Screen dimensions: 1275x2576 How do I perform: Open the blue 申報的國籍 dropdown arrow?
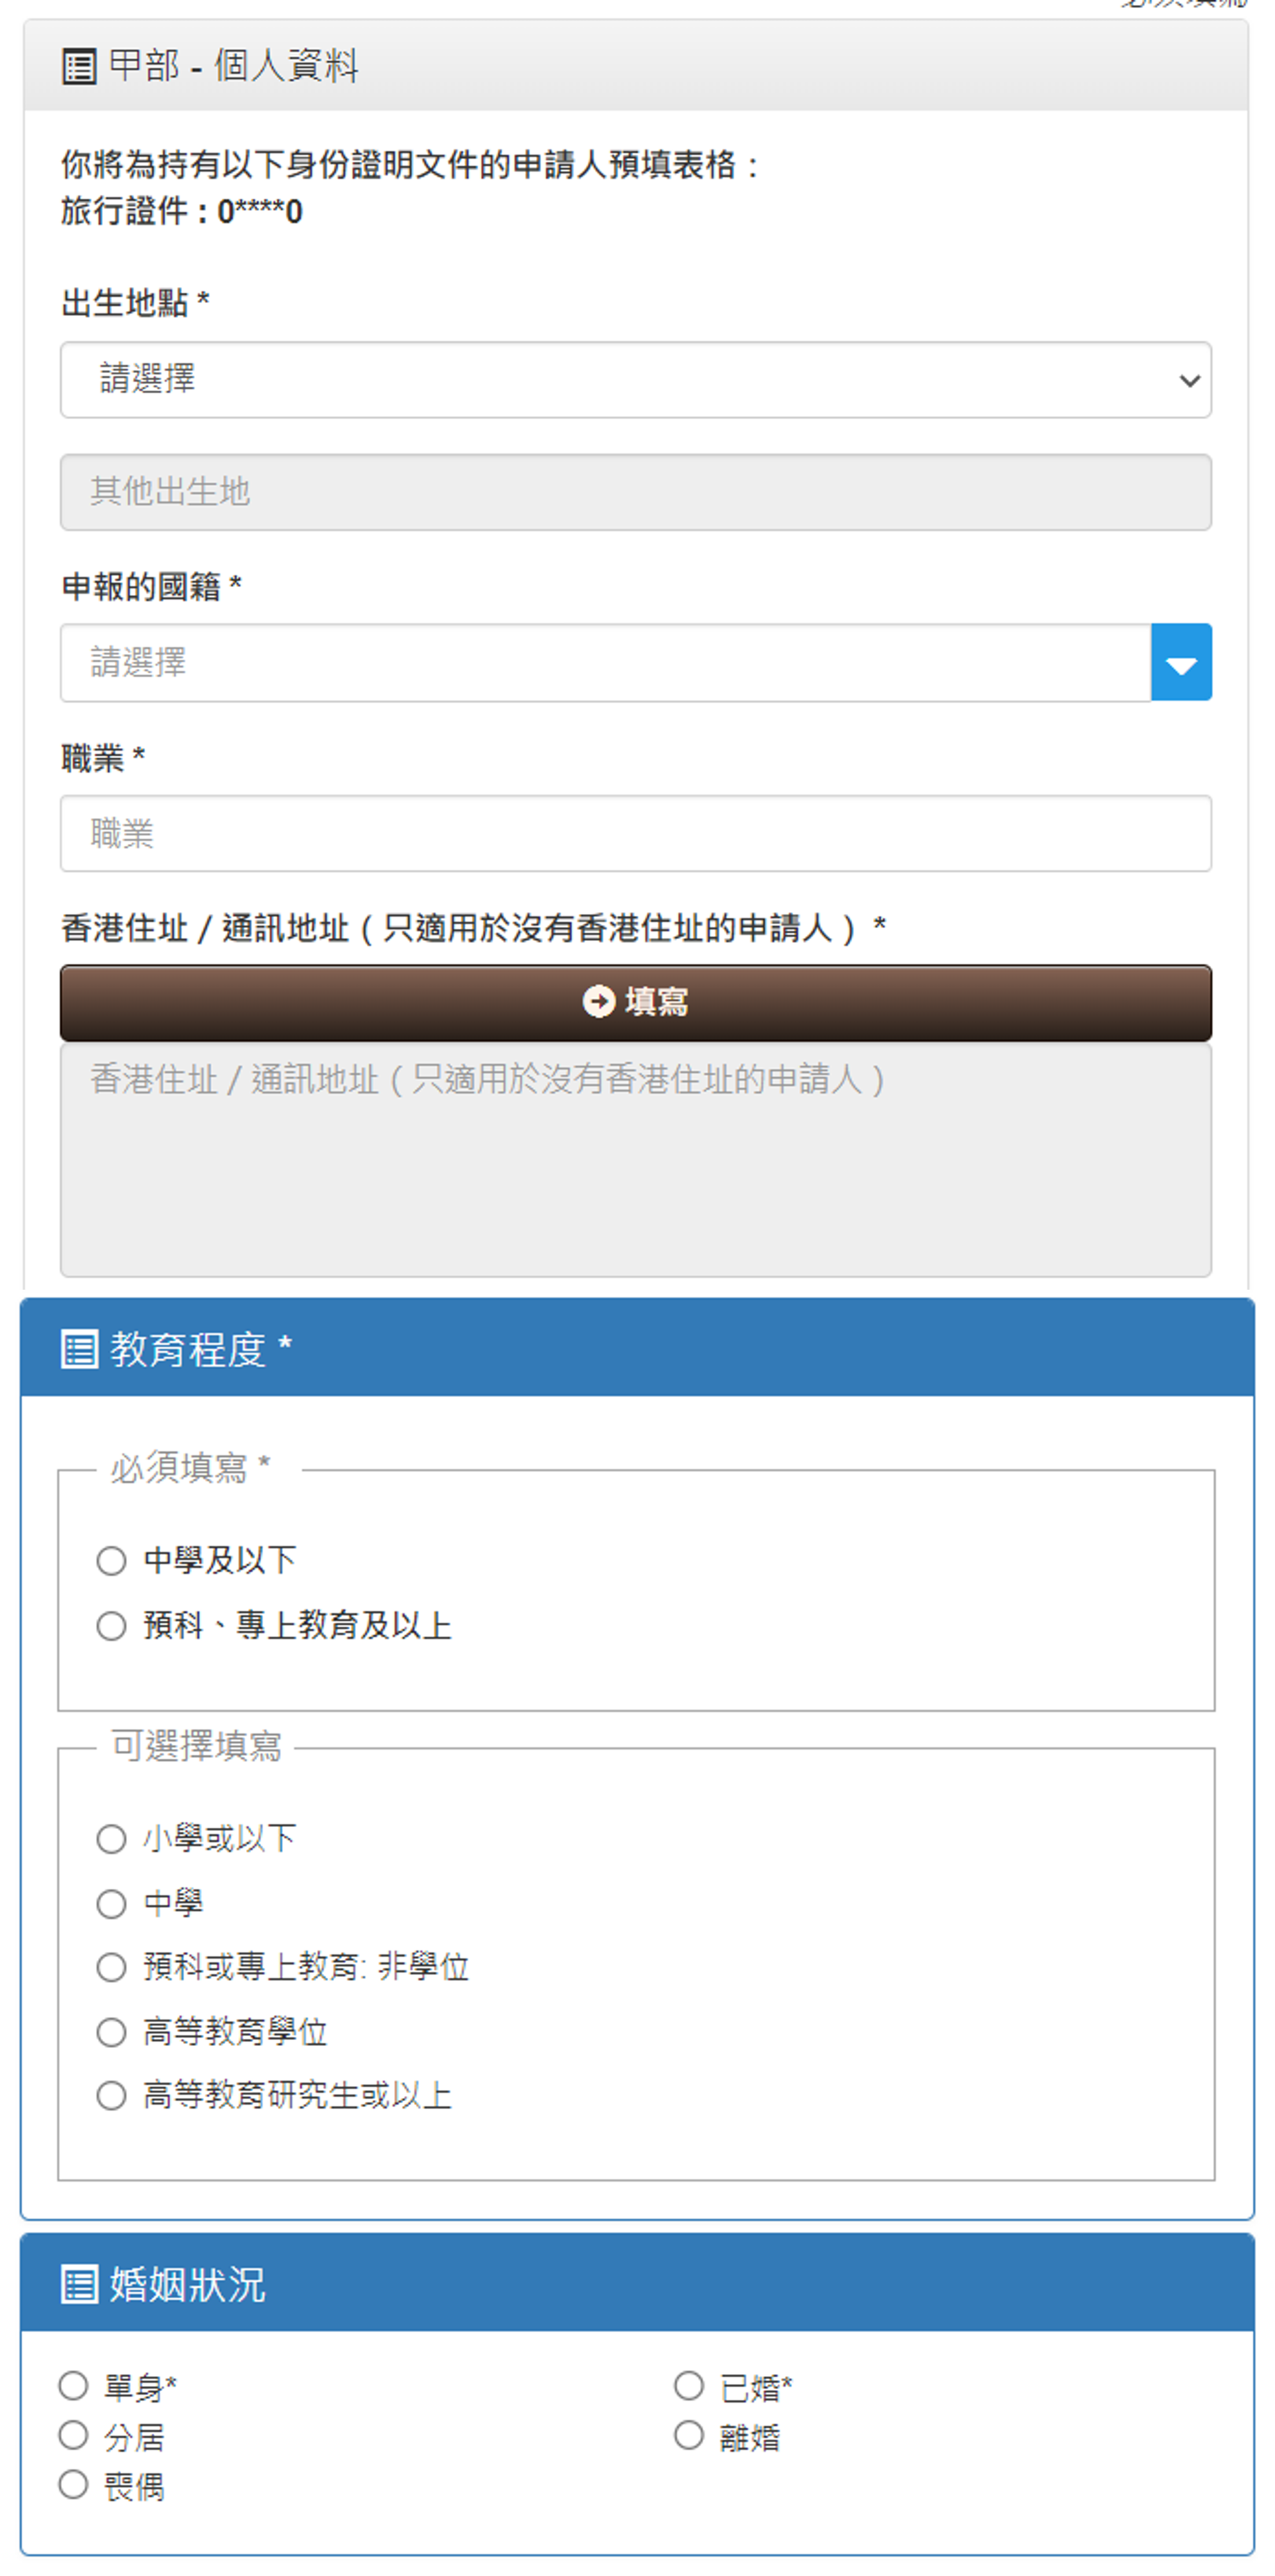point(1181,662)
